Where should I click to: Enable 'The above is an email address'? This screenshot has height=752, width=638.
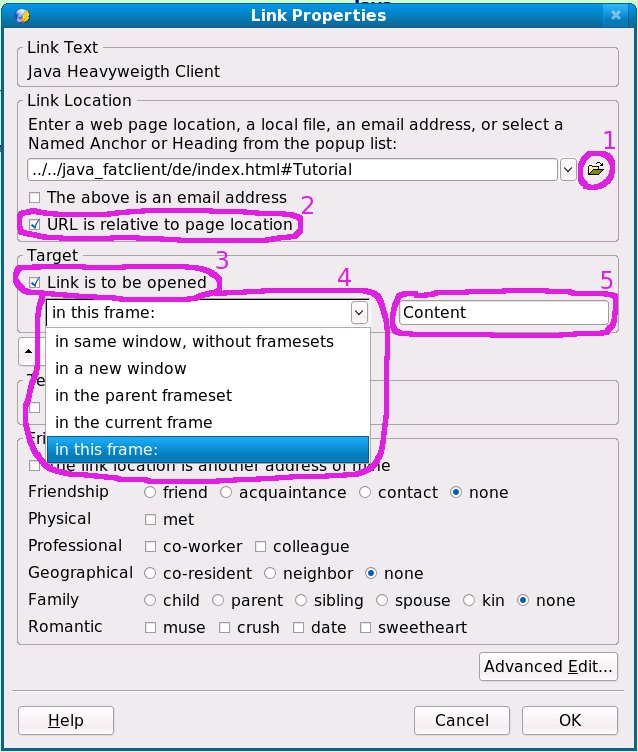click(x=36, y=198)
